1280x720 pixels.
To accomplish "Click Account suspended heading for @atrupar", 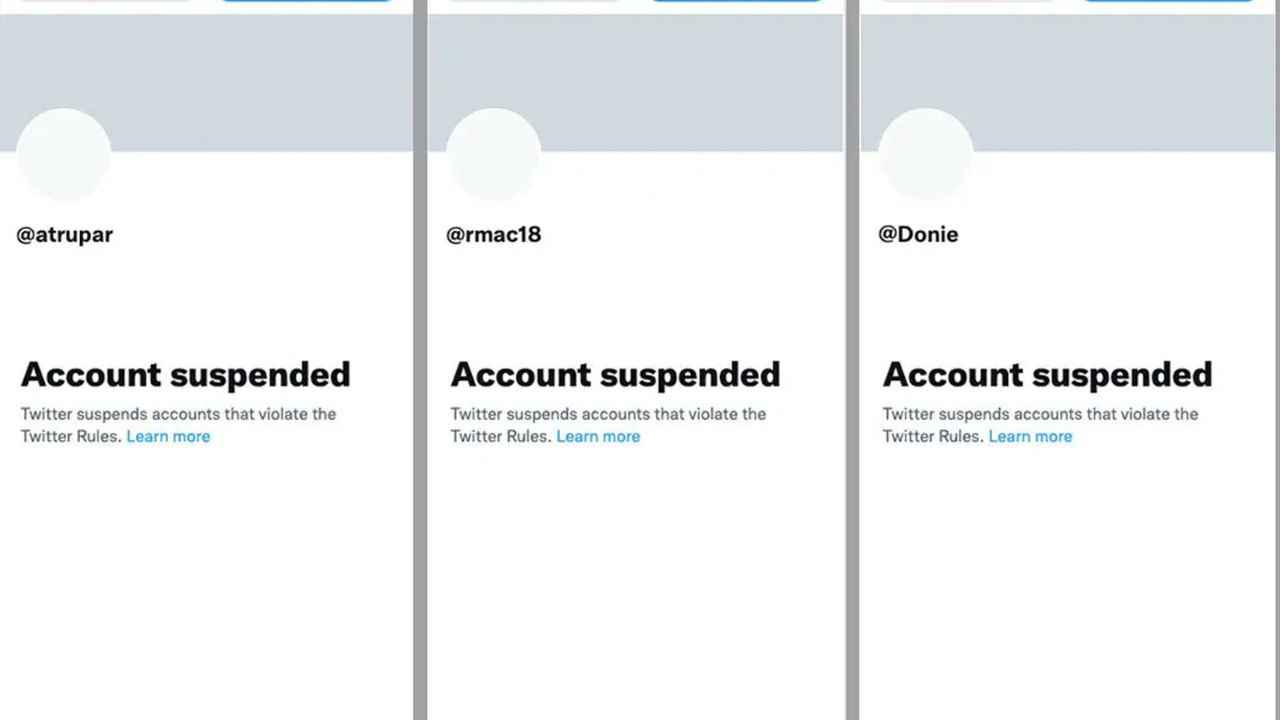I will tap(185, 375).
